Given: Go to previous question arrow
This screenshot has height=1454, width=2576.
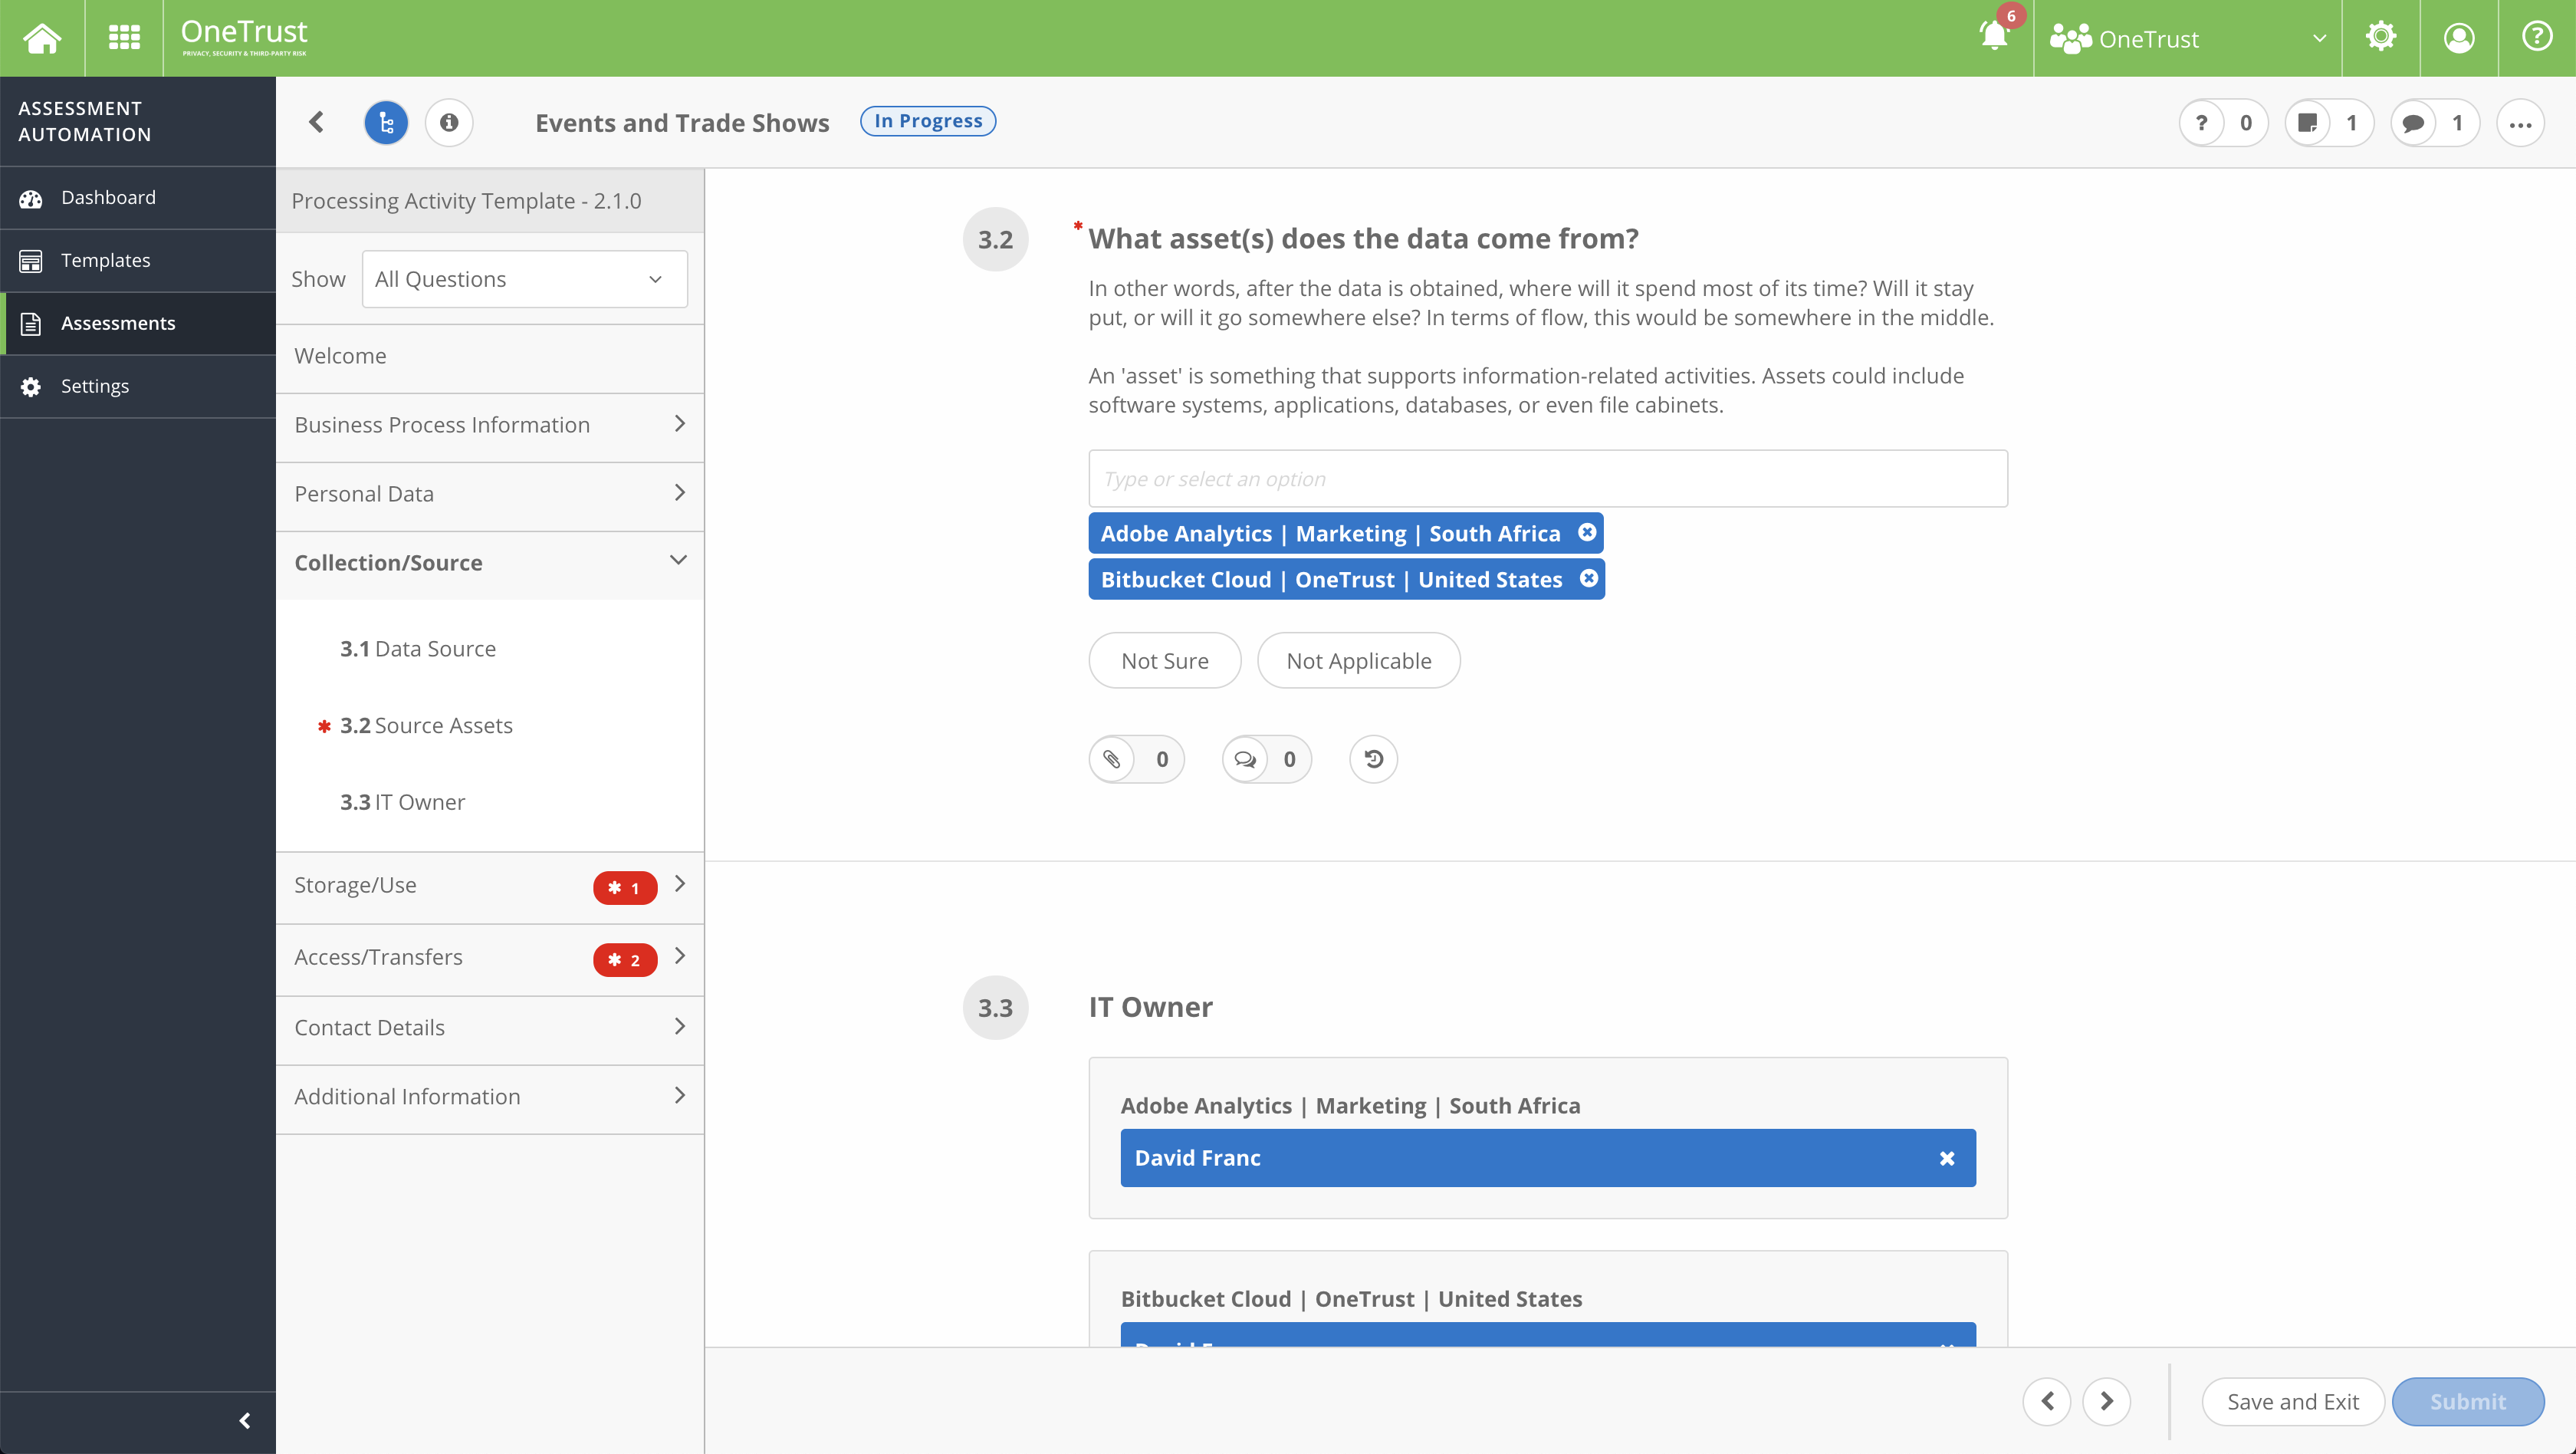Looking at the screenshot, I should coord(2047,1401).
